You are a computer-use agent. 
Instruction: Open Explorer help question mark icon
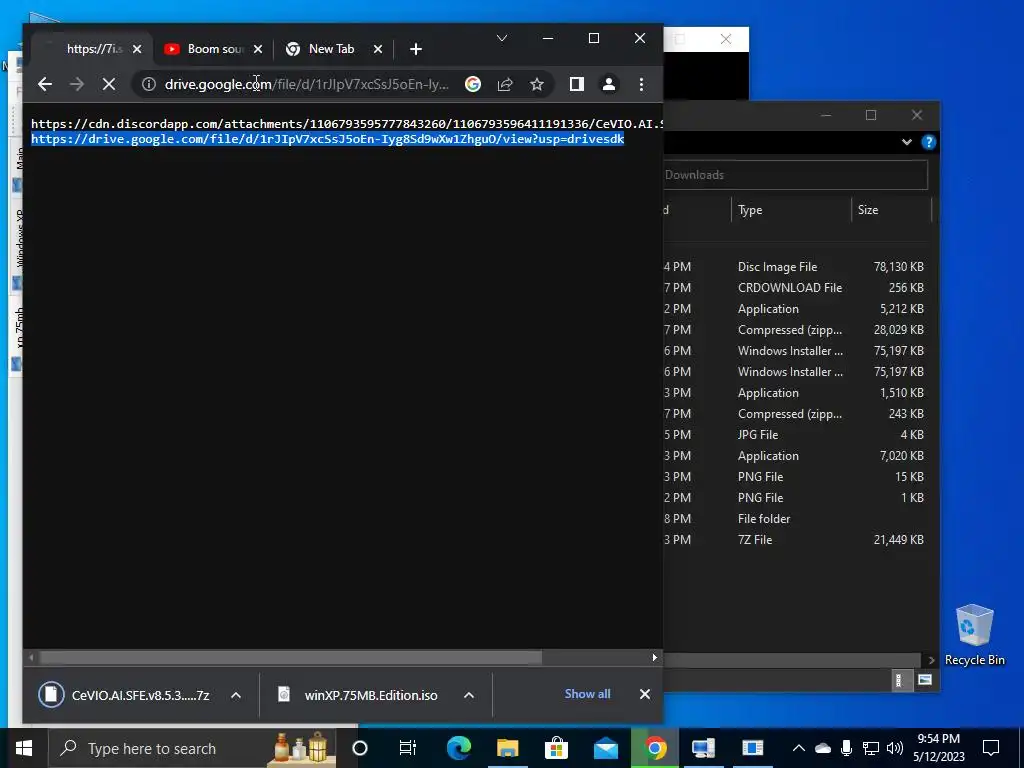[x=928, y=142]
